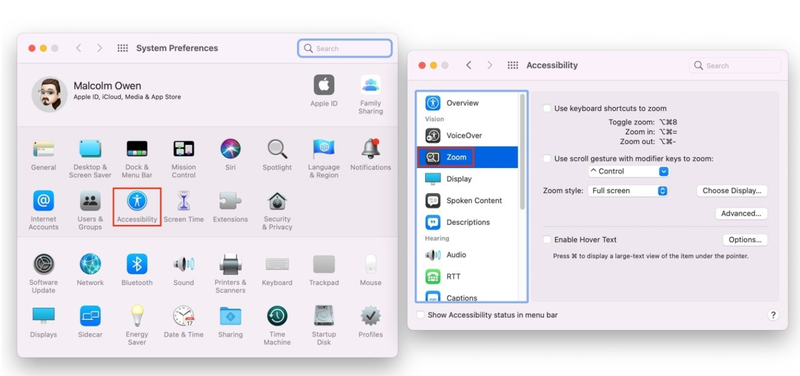The height and width of the screenshot is (376, 800).
Task: Open Trackpad preferences
Action: (323, 264)
